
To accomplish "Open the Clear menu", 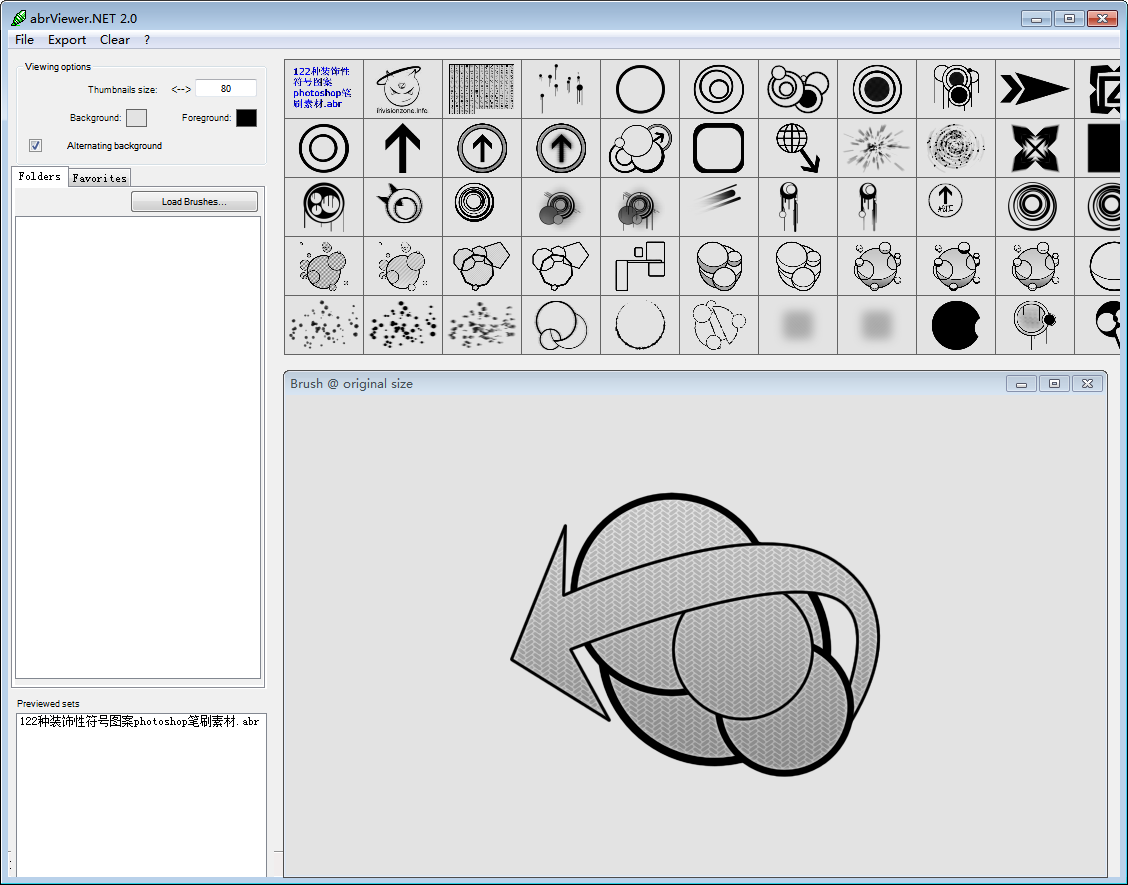I will click(114, 40).
